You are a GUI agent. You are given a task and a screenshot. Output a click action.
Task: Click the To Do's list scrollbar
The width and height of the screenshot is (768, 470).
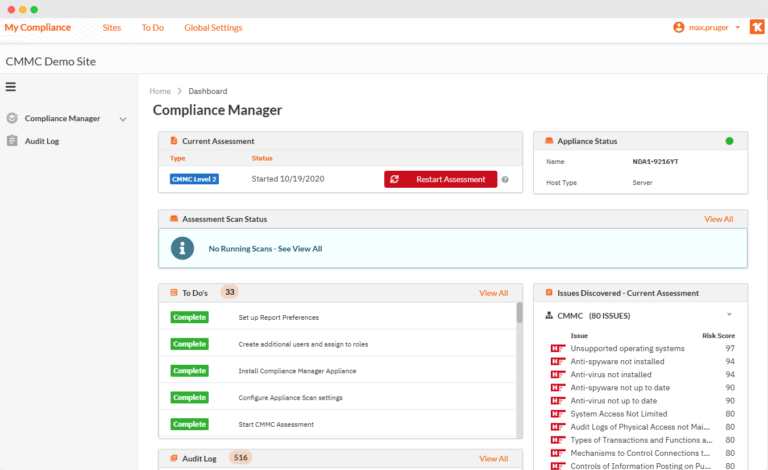tap(519, 313)
